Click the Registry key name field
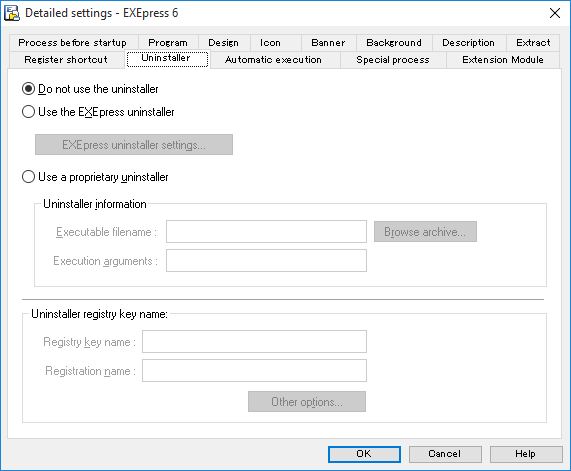 coord(254,341)
